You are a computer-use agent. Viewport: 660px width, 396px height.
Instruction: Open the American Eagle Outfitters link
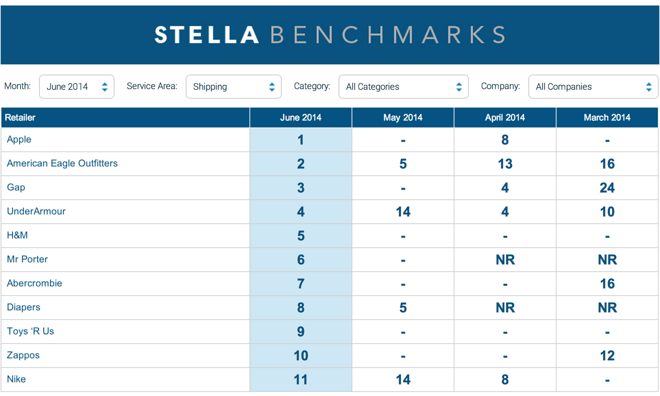coord(62,163)
